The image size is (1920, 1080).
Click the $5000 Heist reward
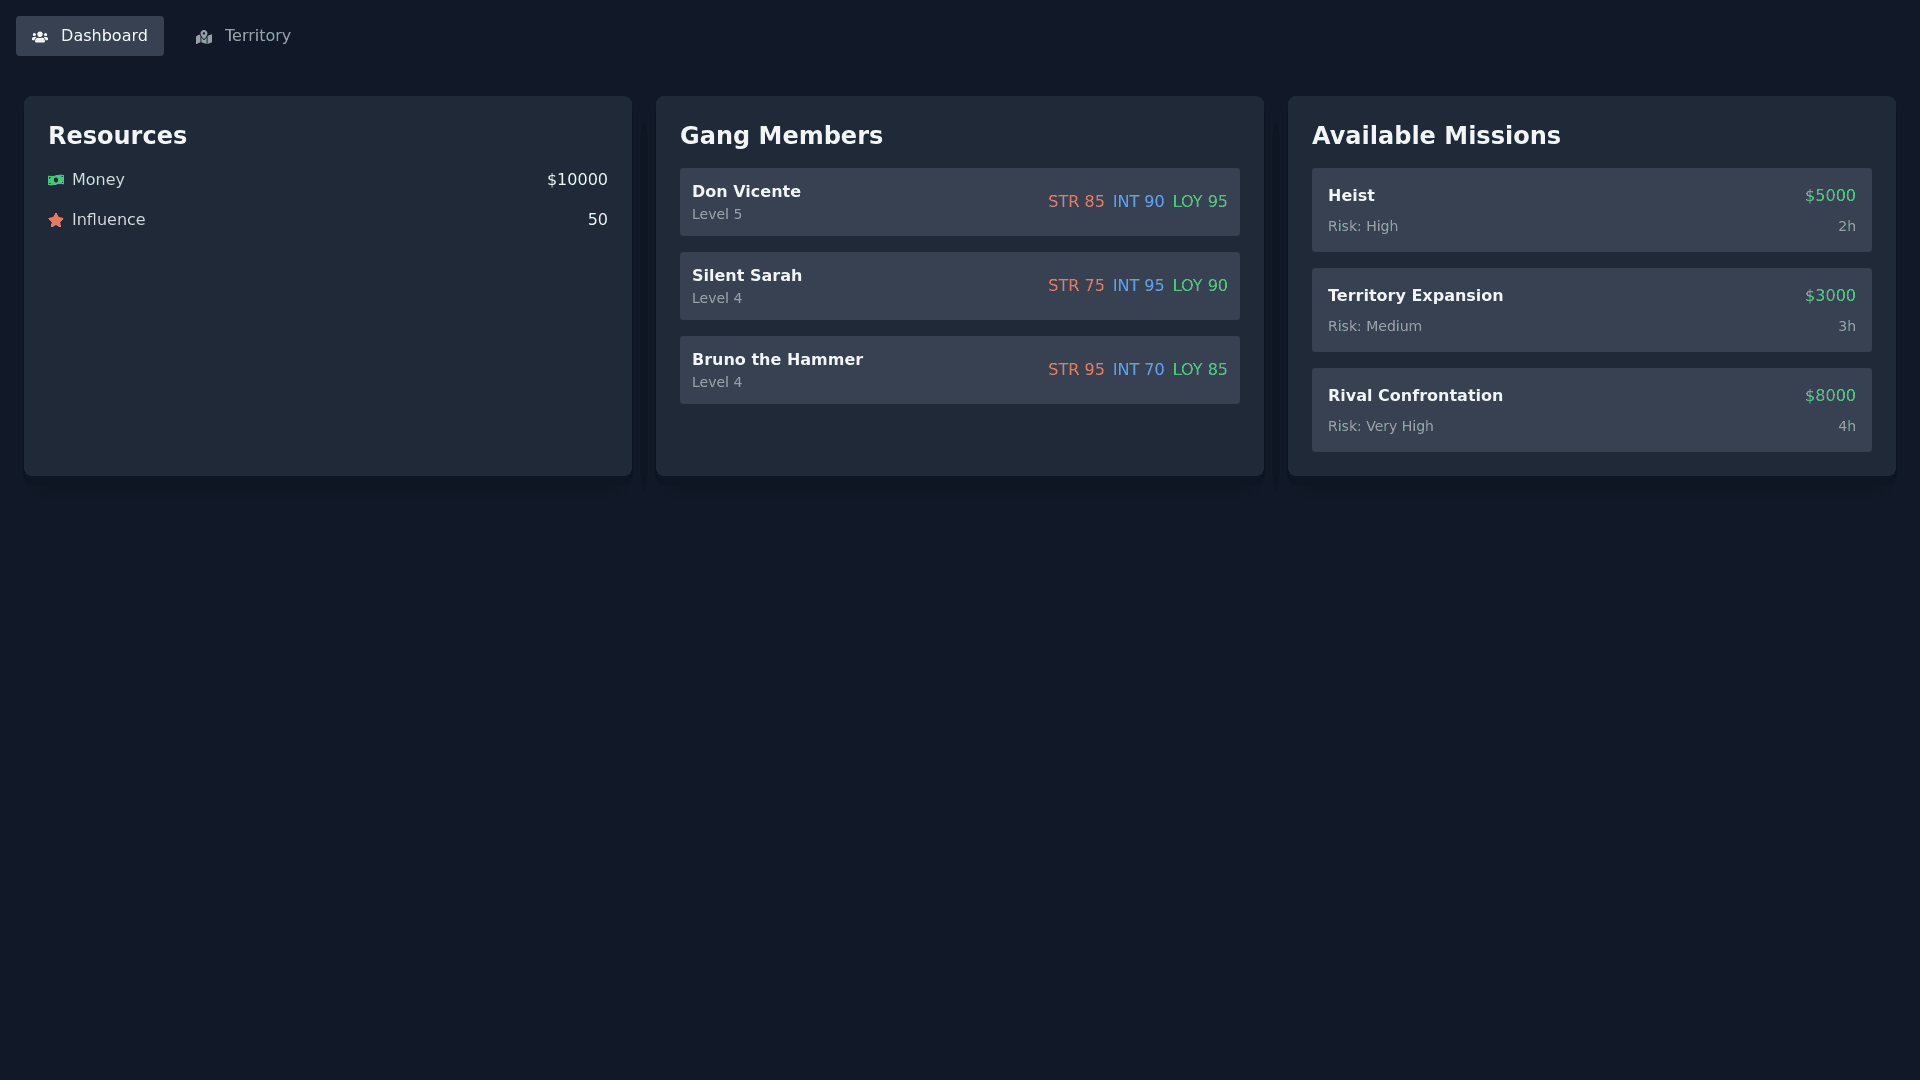click(1829, 196)
